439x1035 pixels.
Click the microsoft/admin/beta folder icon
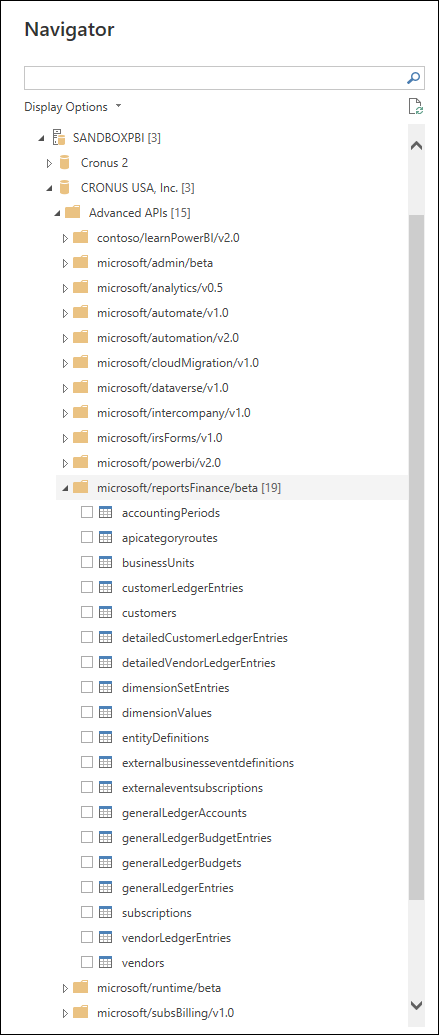point(81,263)
